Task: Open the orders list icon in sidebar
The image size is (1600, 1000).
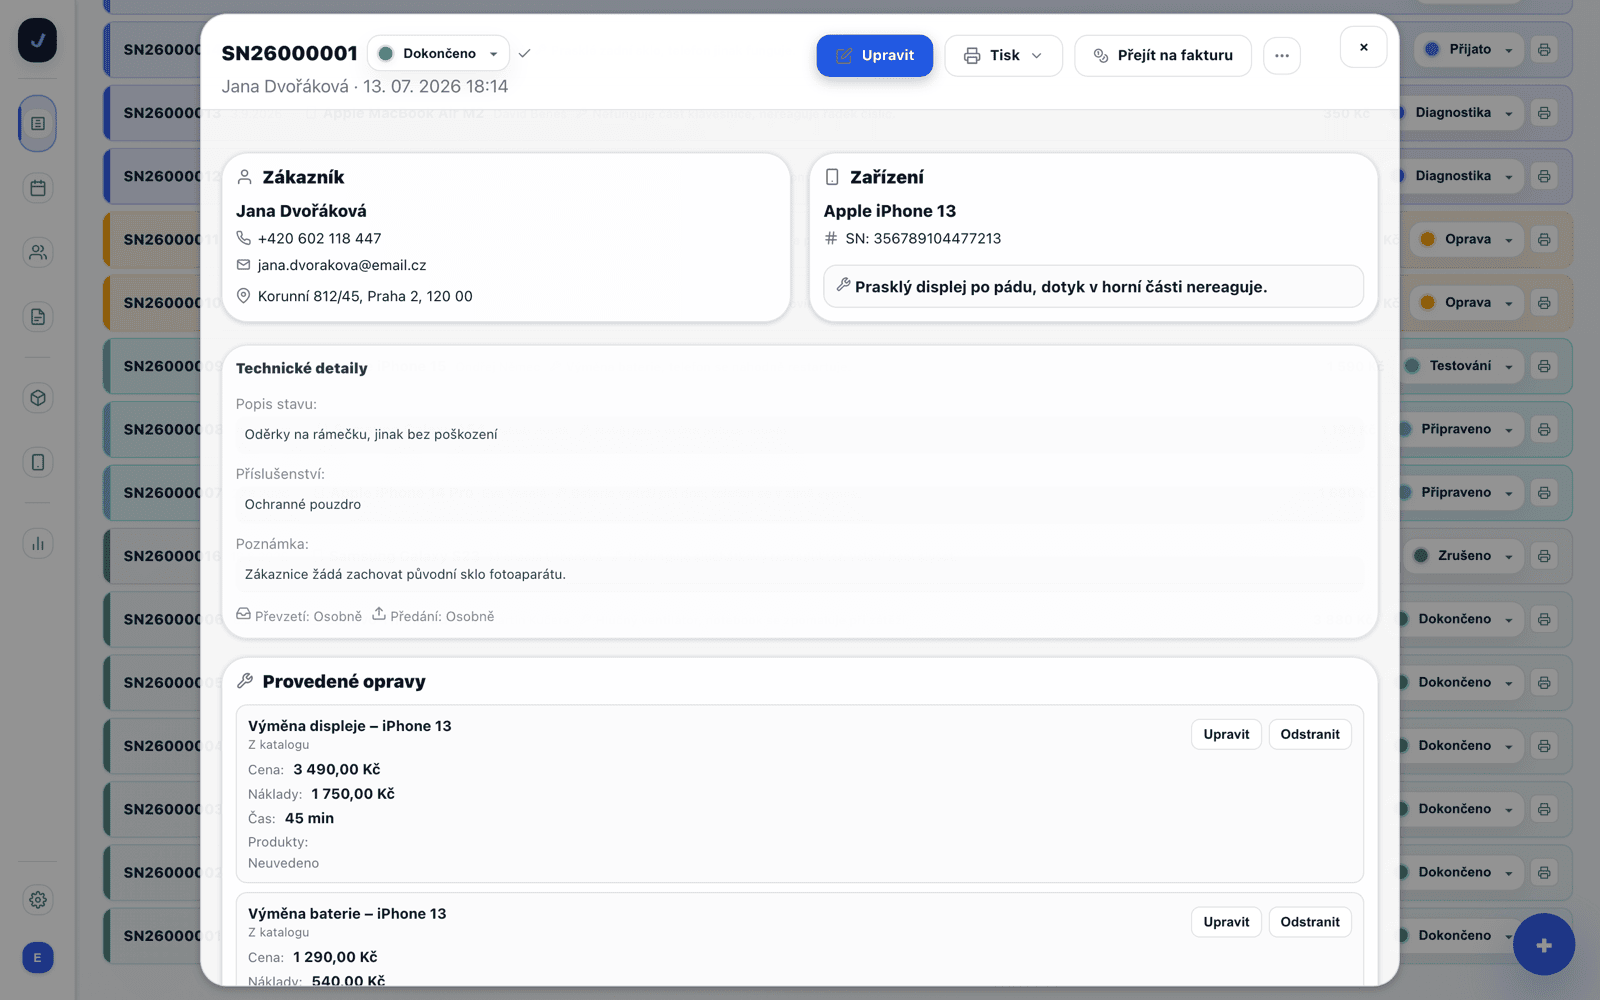Action: click(38, 123)
